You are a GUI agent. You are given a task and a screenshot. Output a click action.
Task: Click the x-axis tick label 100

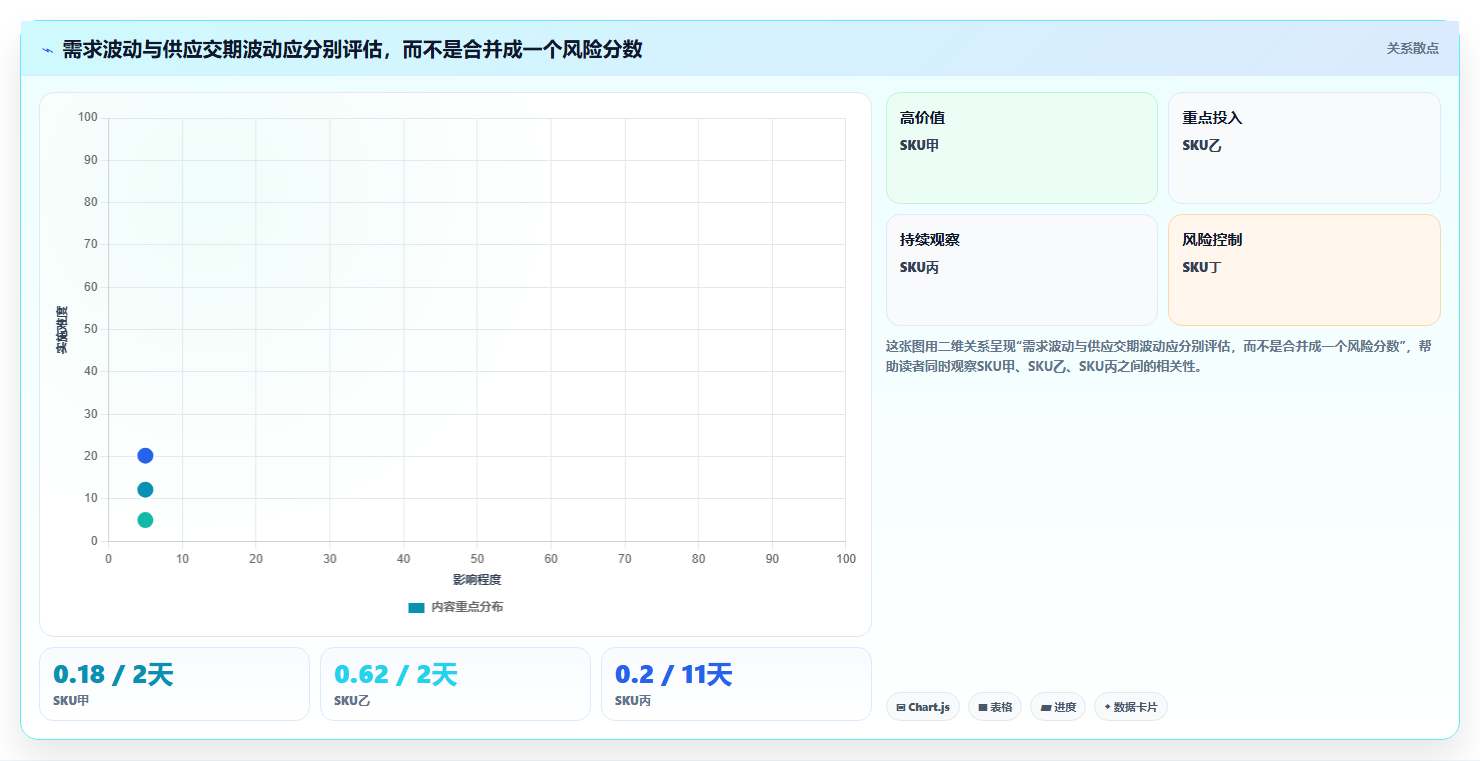click(x=846, y=559)
